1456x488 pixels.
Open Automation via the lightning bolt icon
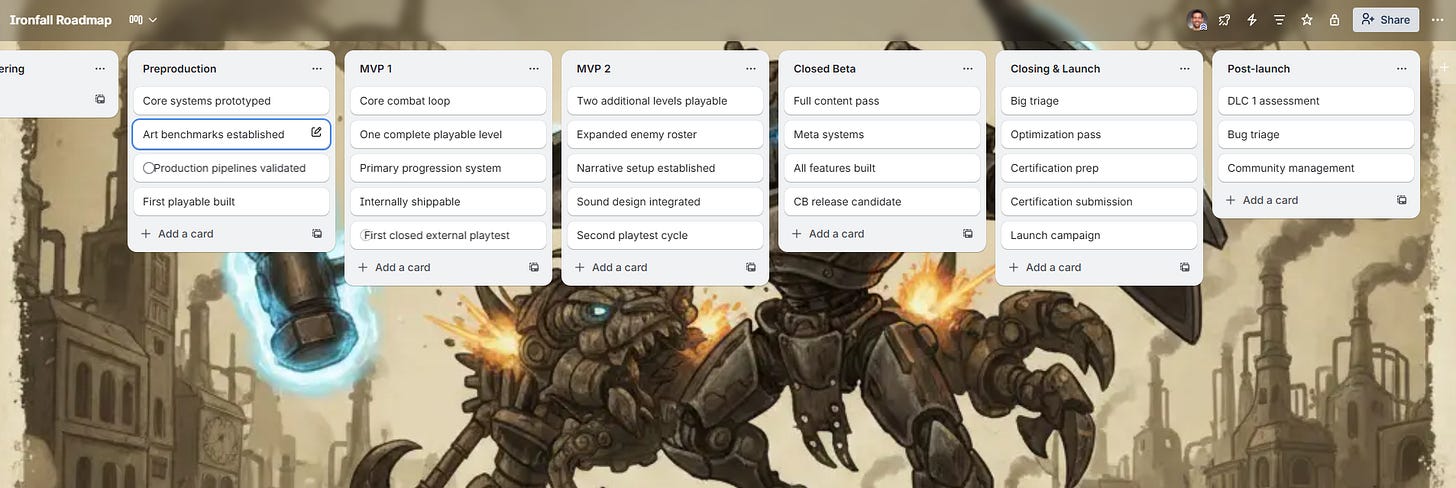pyautogui.click(x=1252, y=19)
